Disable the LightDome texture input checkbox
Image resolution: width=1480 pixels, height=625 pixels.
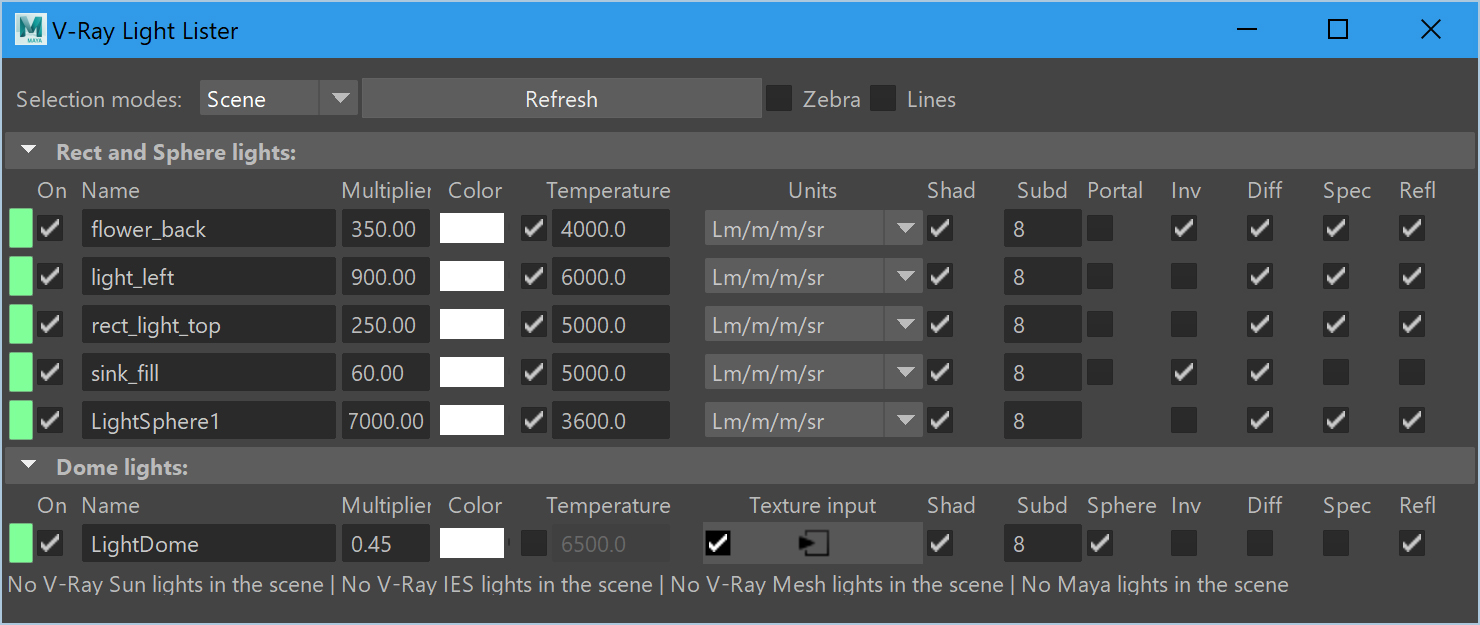tap(718, 544)
